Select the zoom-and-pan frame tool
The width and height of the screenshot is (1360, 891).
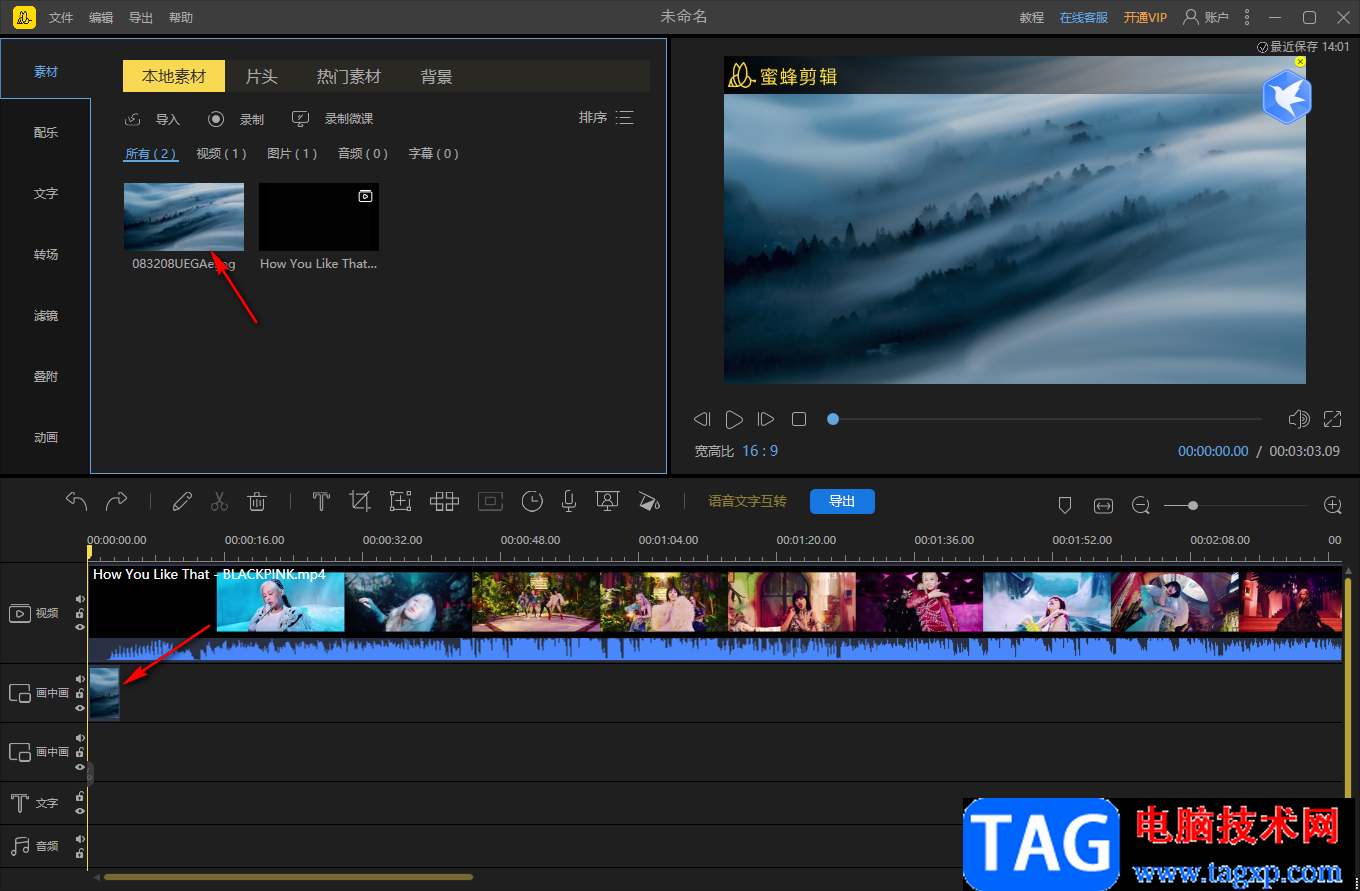[401, 501]
